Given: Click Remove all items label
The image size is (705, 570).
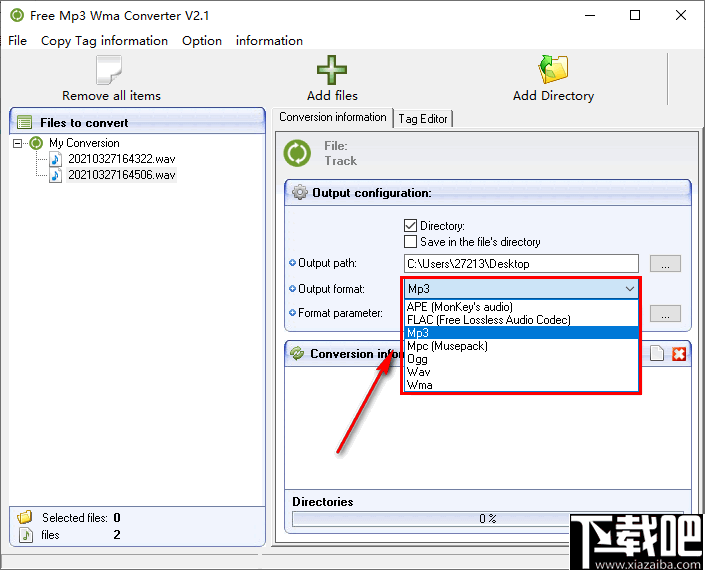Looking at the screenshot, I should [111, 96].
